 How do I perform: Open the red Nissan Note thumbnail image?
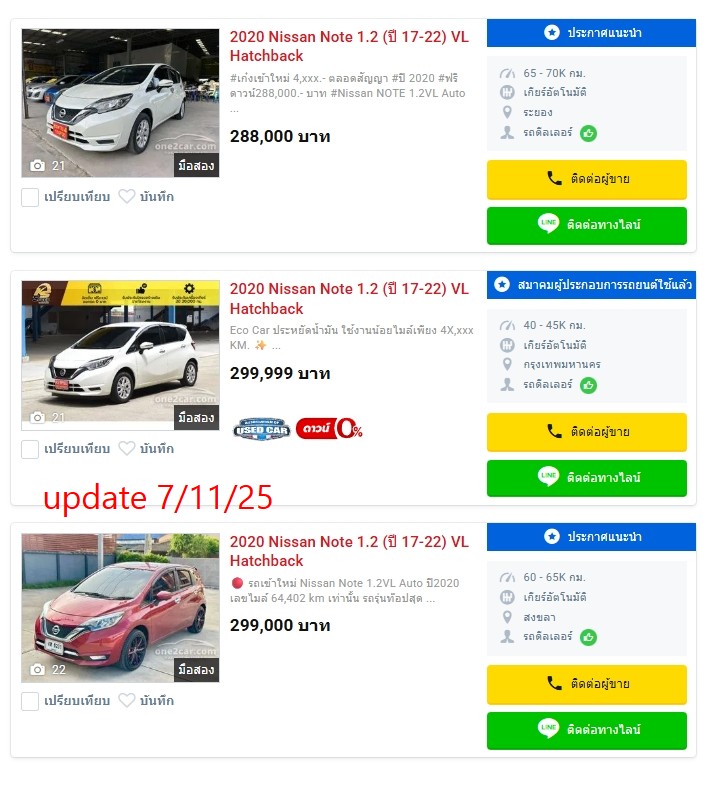click(120, 608)
